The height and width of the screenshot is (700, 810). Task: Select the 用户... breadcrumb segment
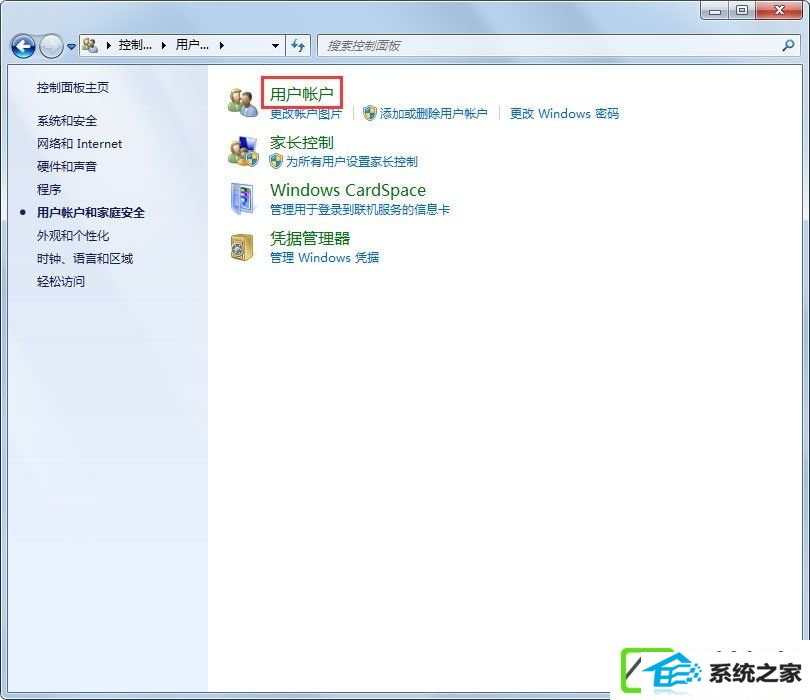(x=192, y=45)
